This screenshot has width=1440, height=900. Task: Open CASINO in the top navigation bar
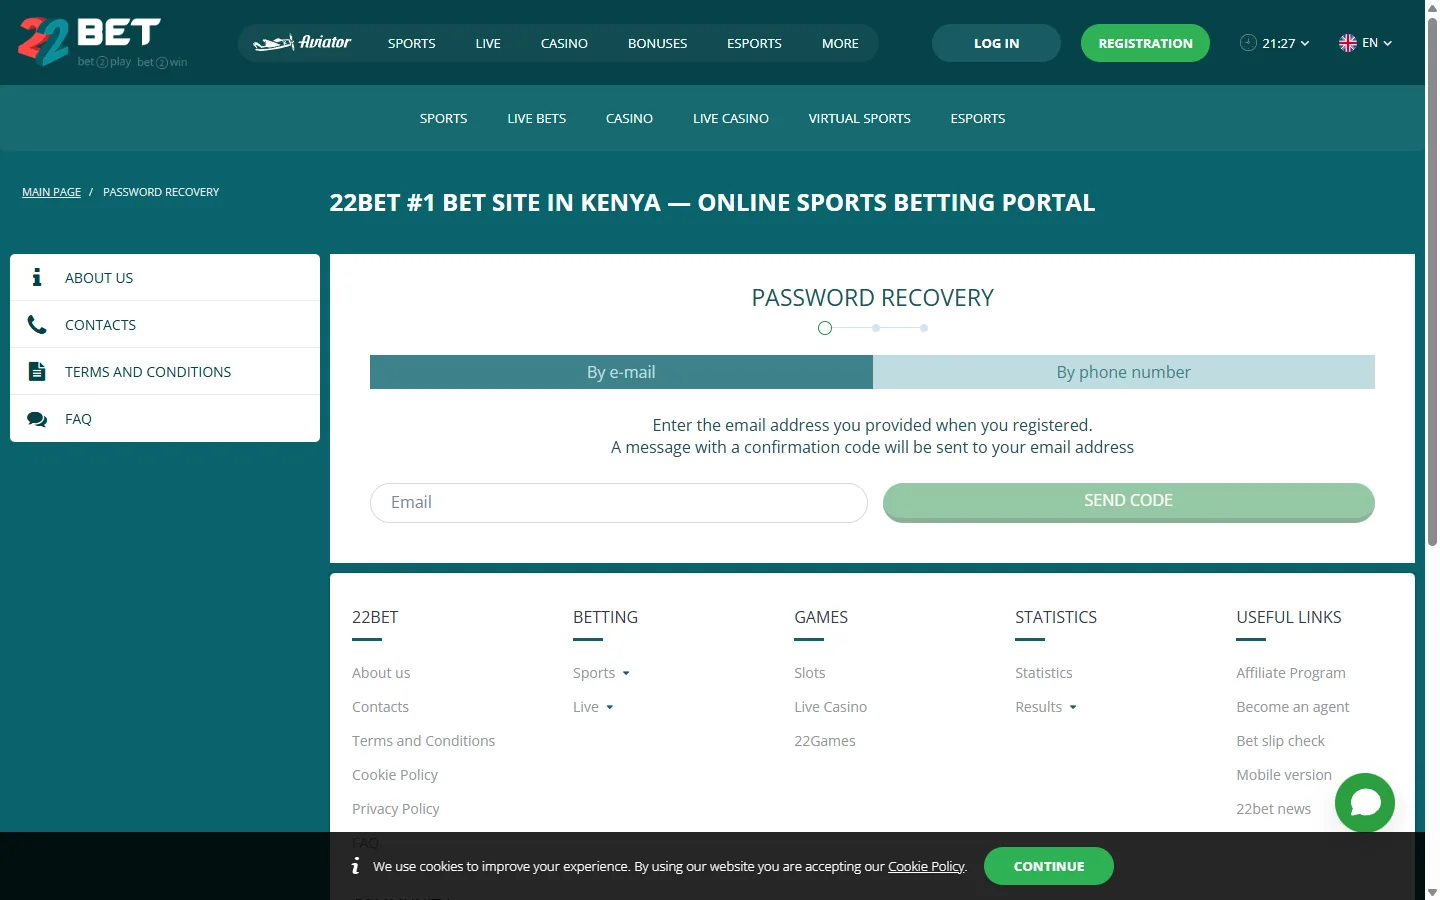coord(564,43)
